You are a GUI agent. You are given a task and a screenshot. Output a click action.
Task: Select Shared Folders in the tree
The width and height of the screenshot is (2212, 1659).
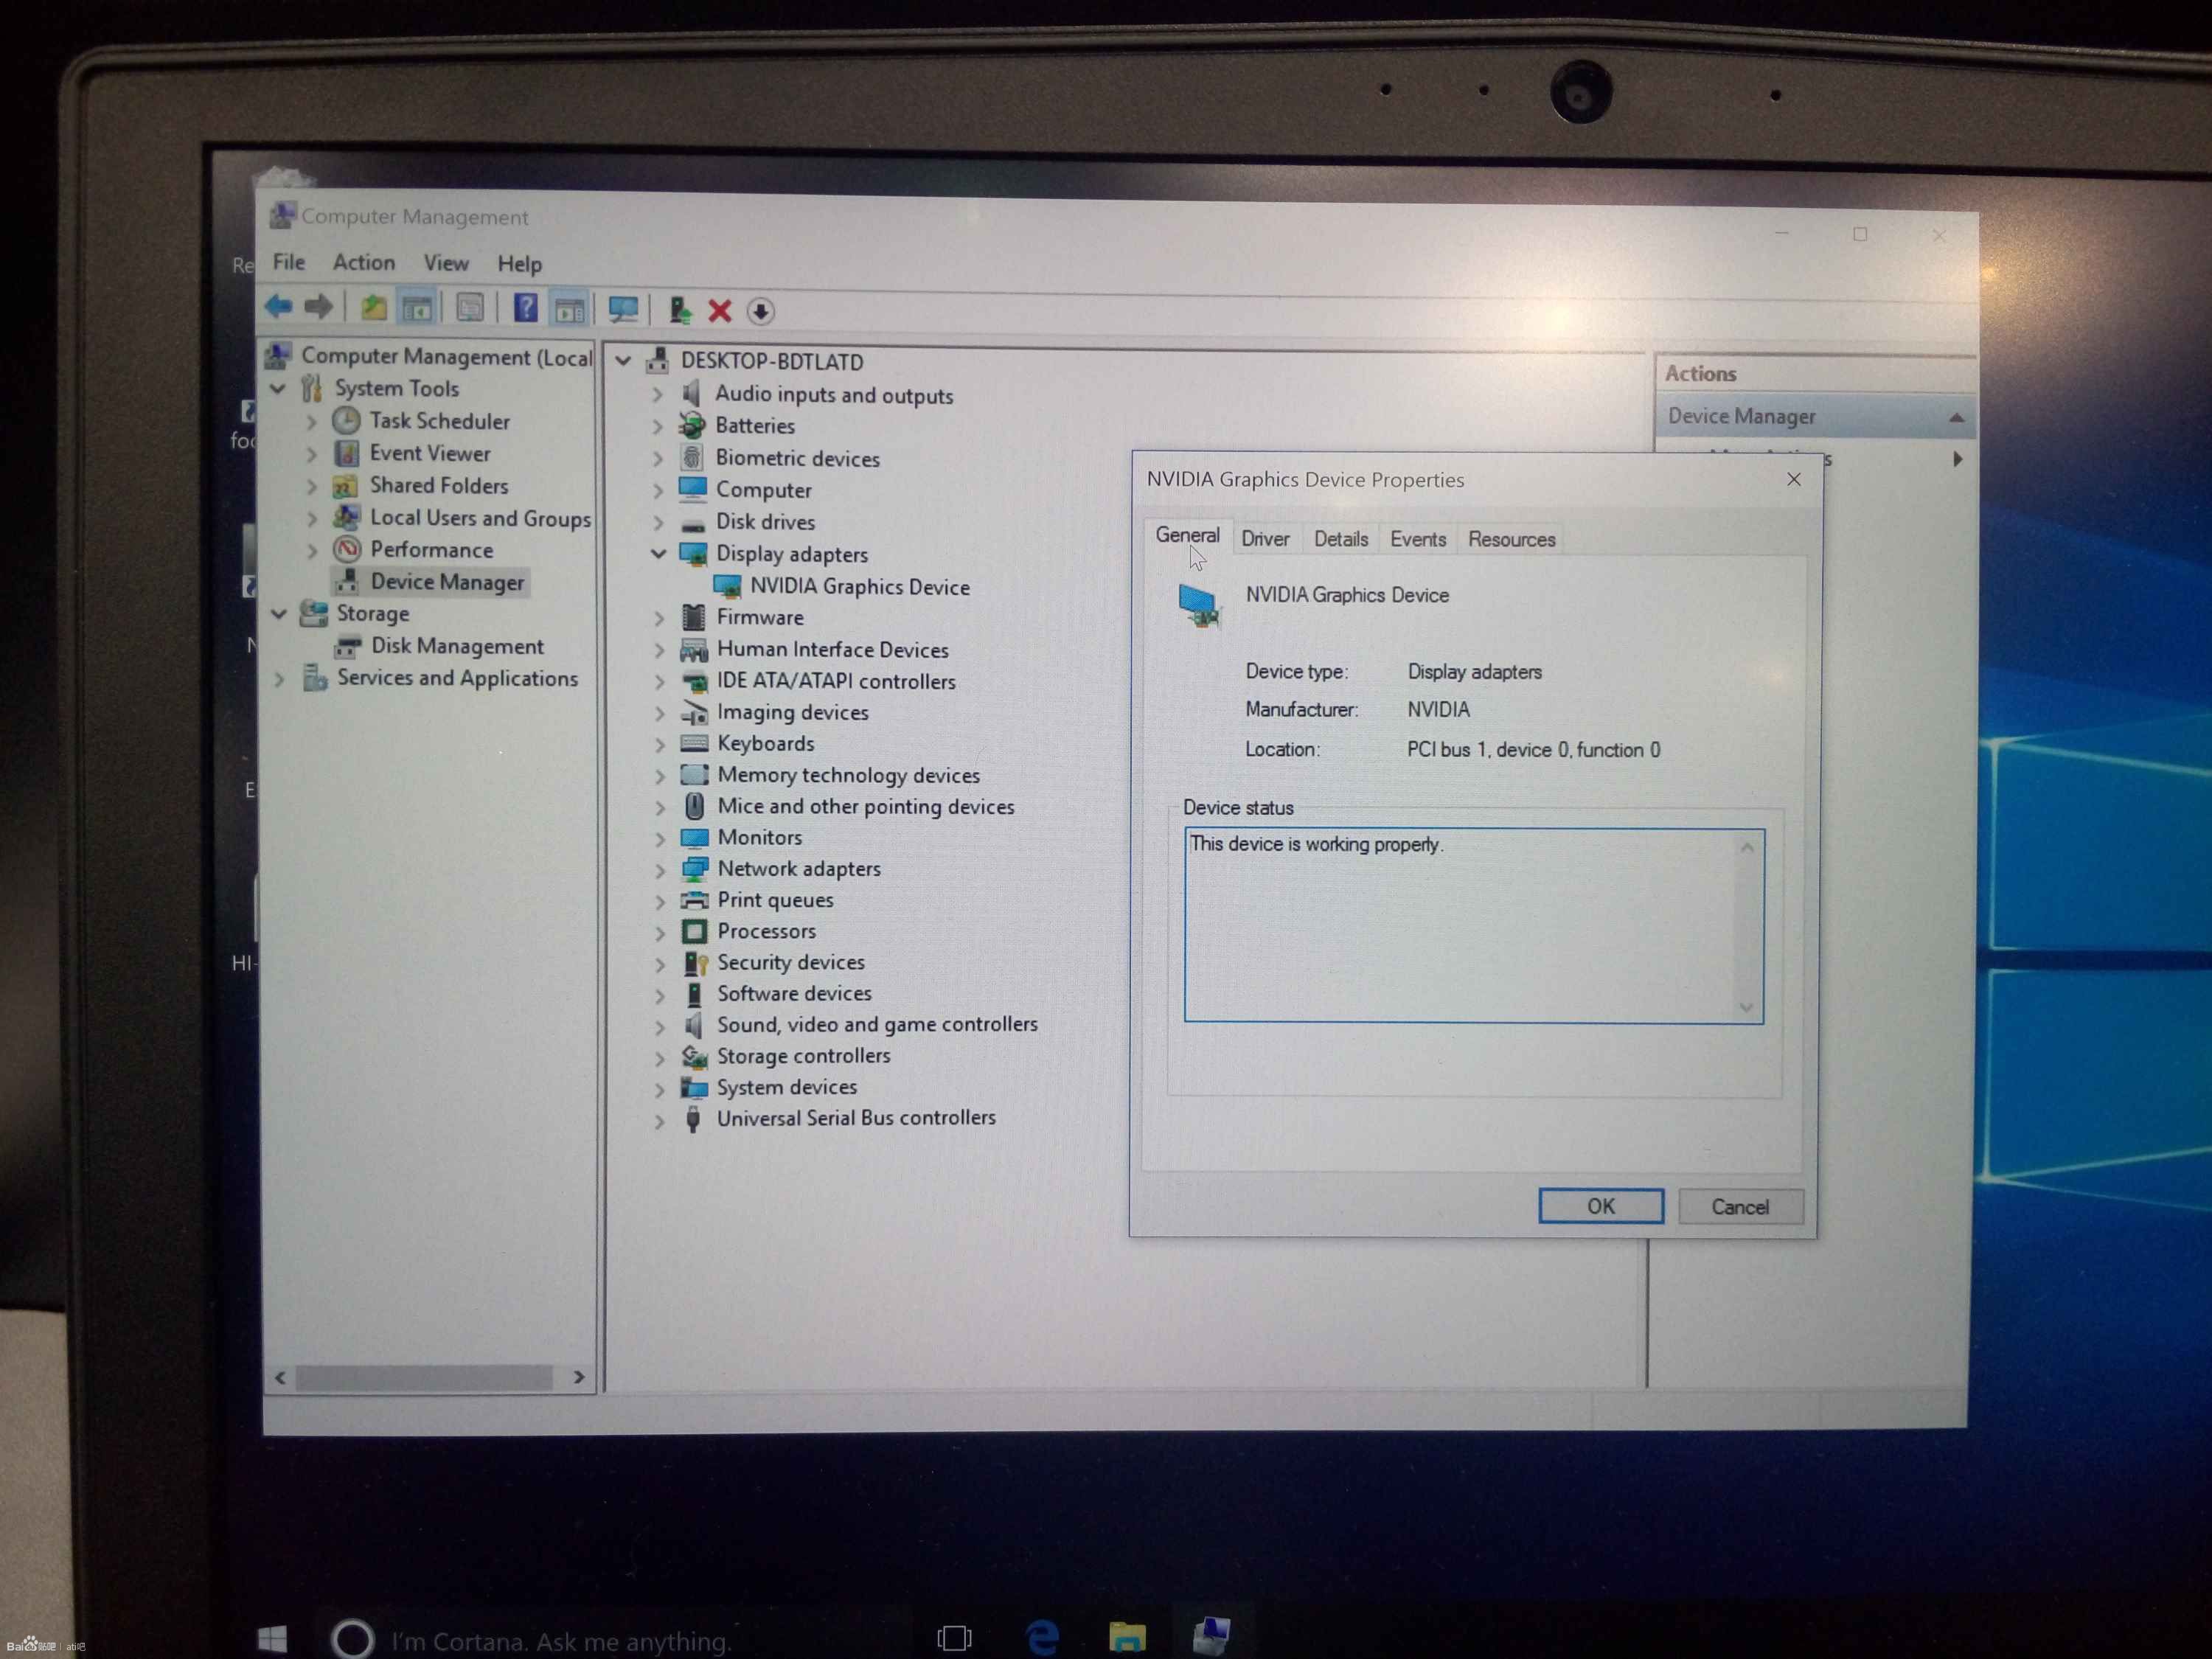point(439,485)
